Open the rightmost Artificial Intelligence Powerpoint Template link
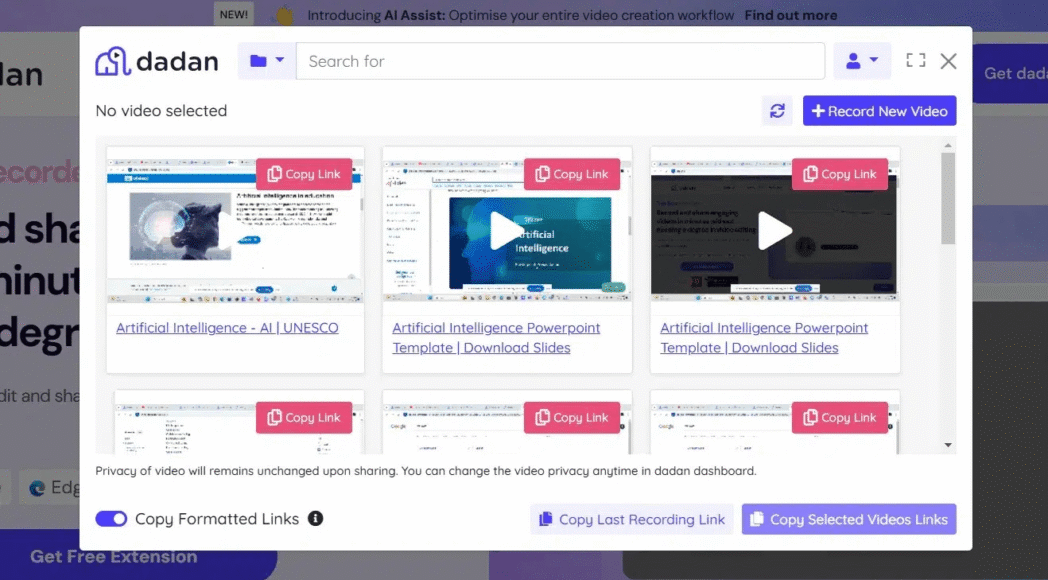Image resolution: width=1048 pixels, height=580 pixels. 764,337
